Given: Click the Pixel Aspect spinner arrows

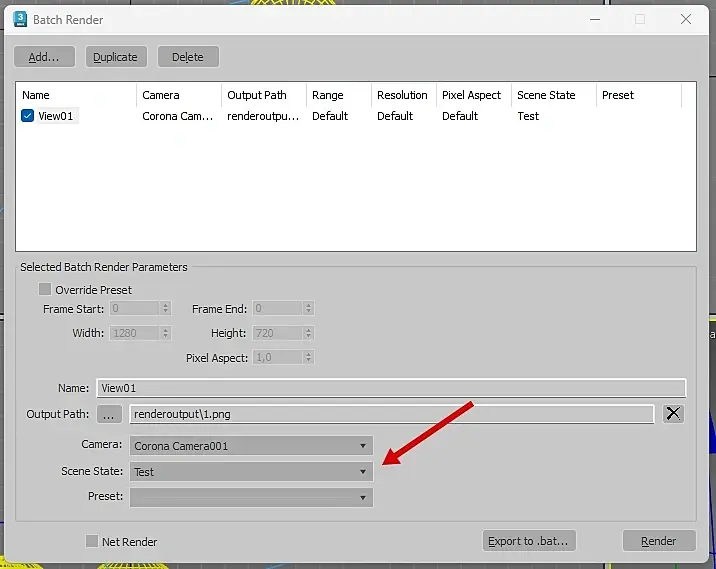Looking at the screenshot, I should tap(309, 358).
